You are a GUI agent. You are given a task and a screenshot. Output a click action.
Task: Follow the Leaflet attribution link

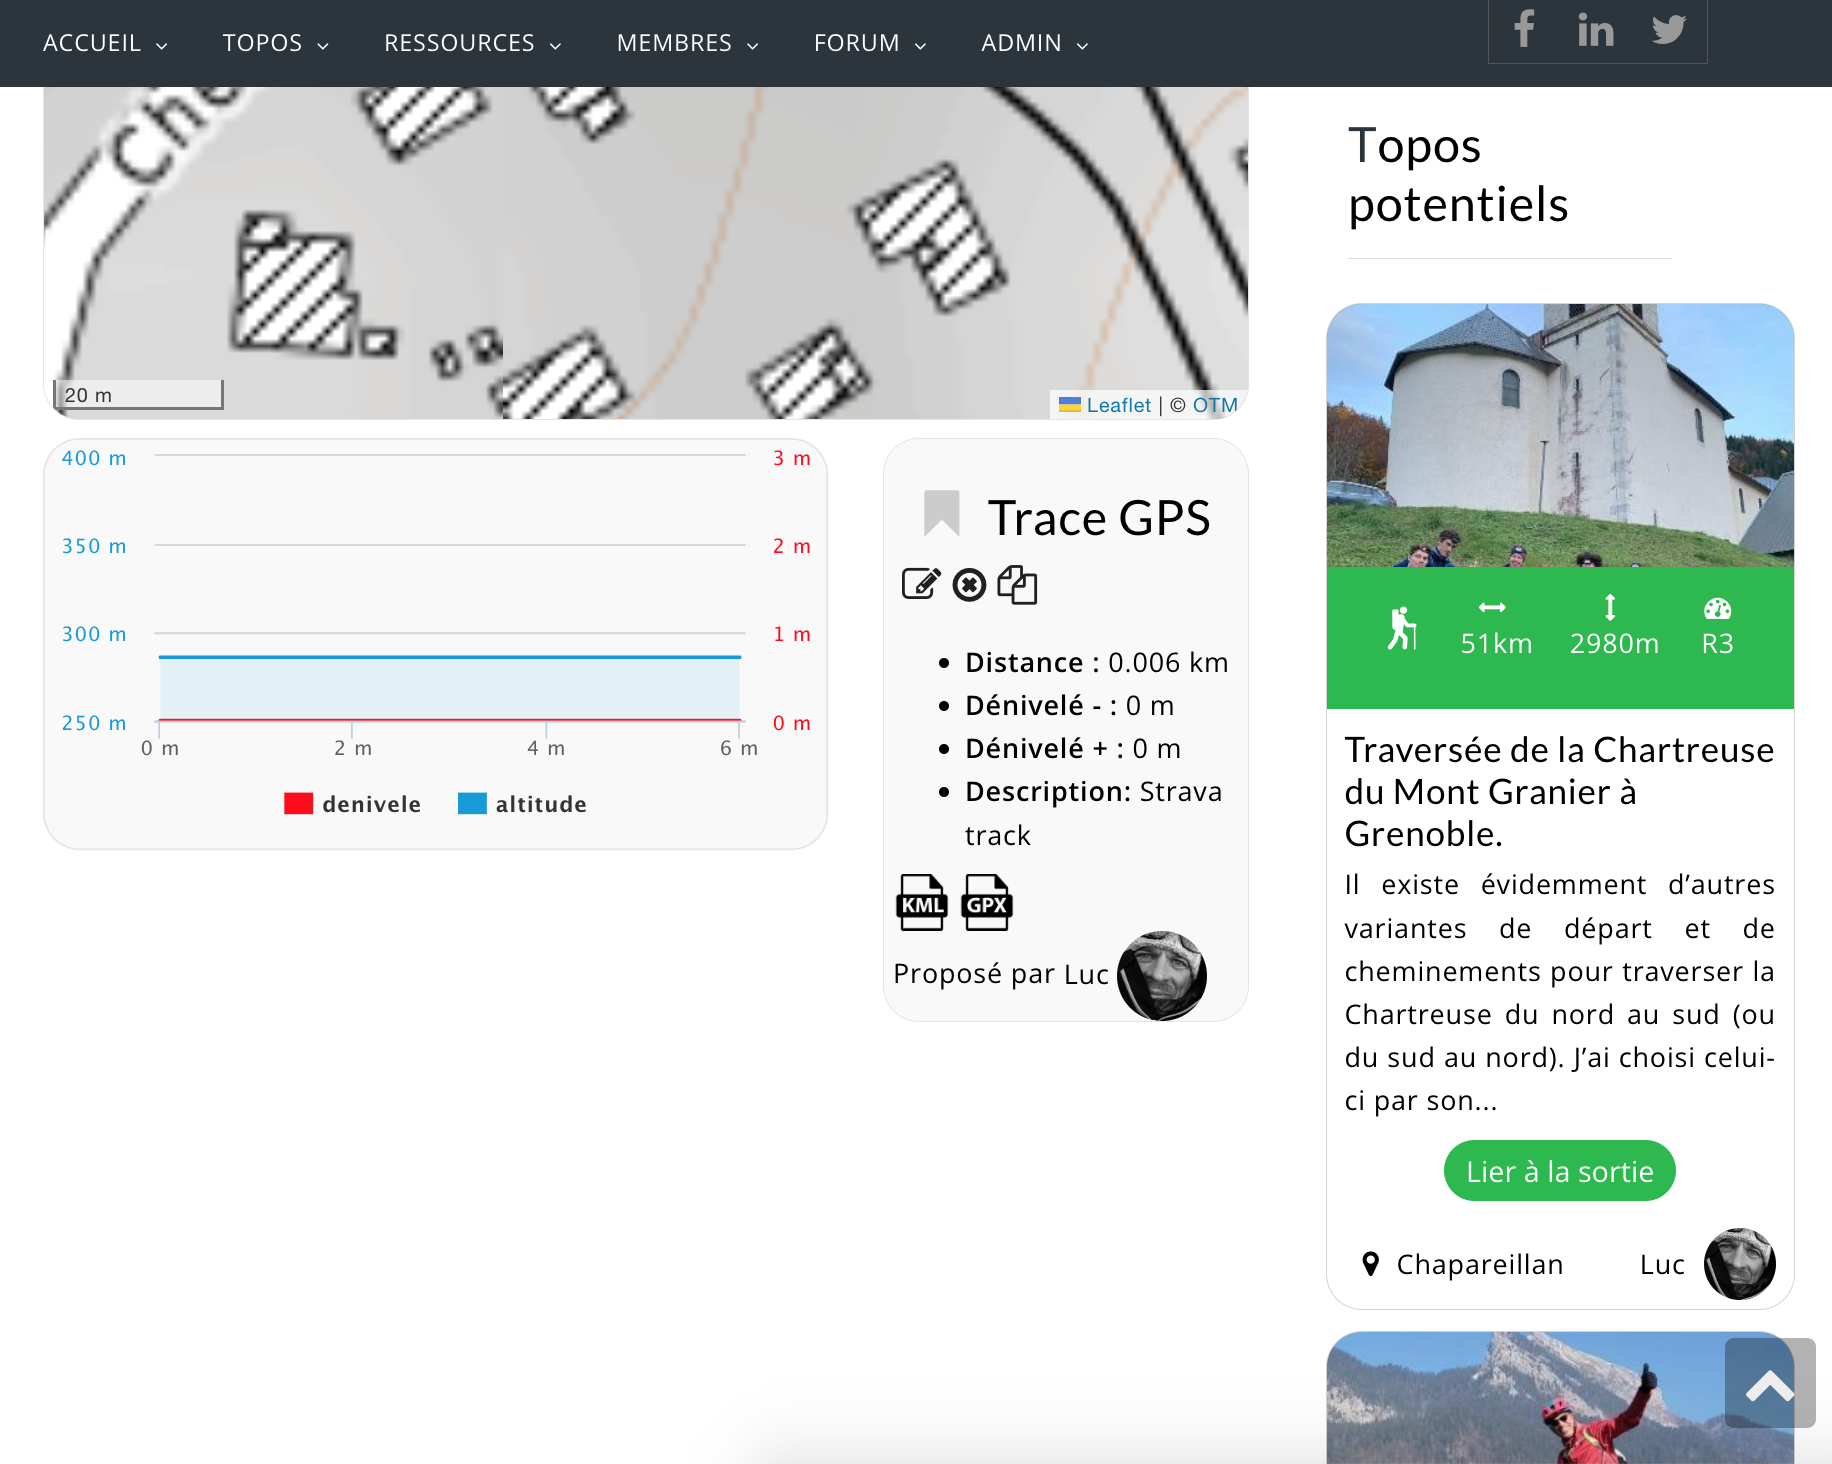pos(1118,405)
